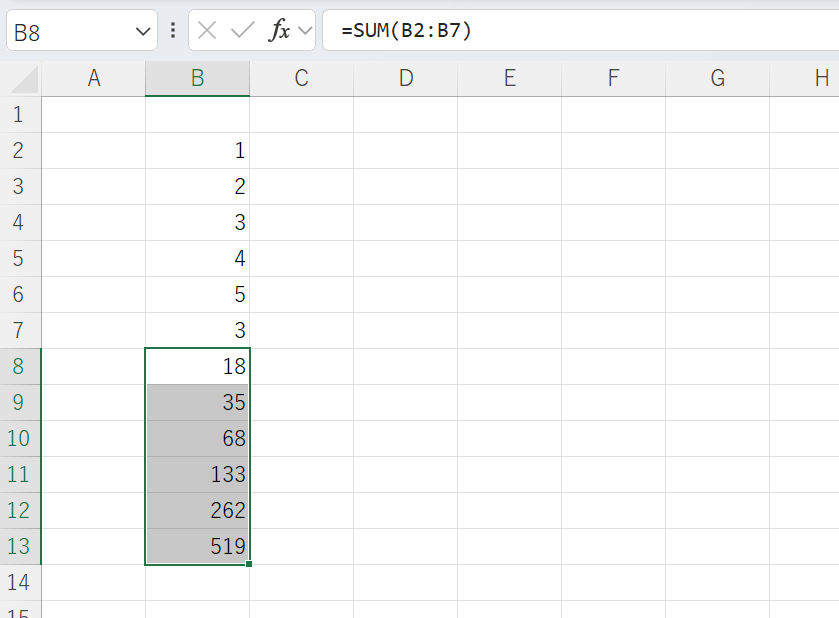Click the Cancel X icon in formula bar
The height and width of the screenshot is (618, 839).
207,31
